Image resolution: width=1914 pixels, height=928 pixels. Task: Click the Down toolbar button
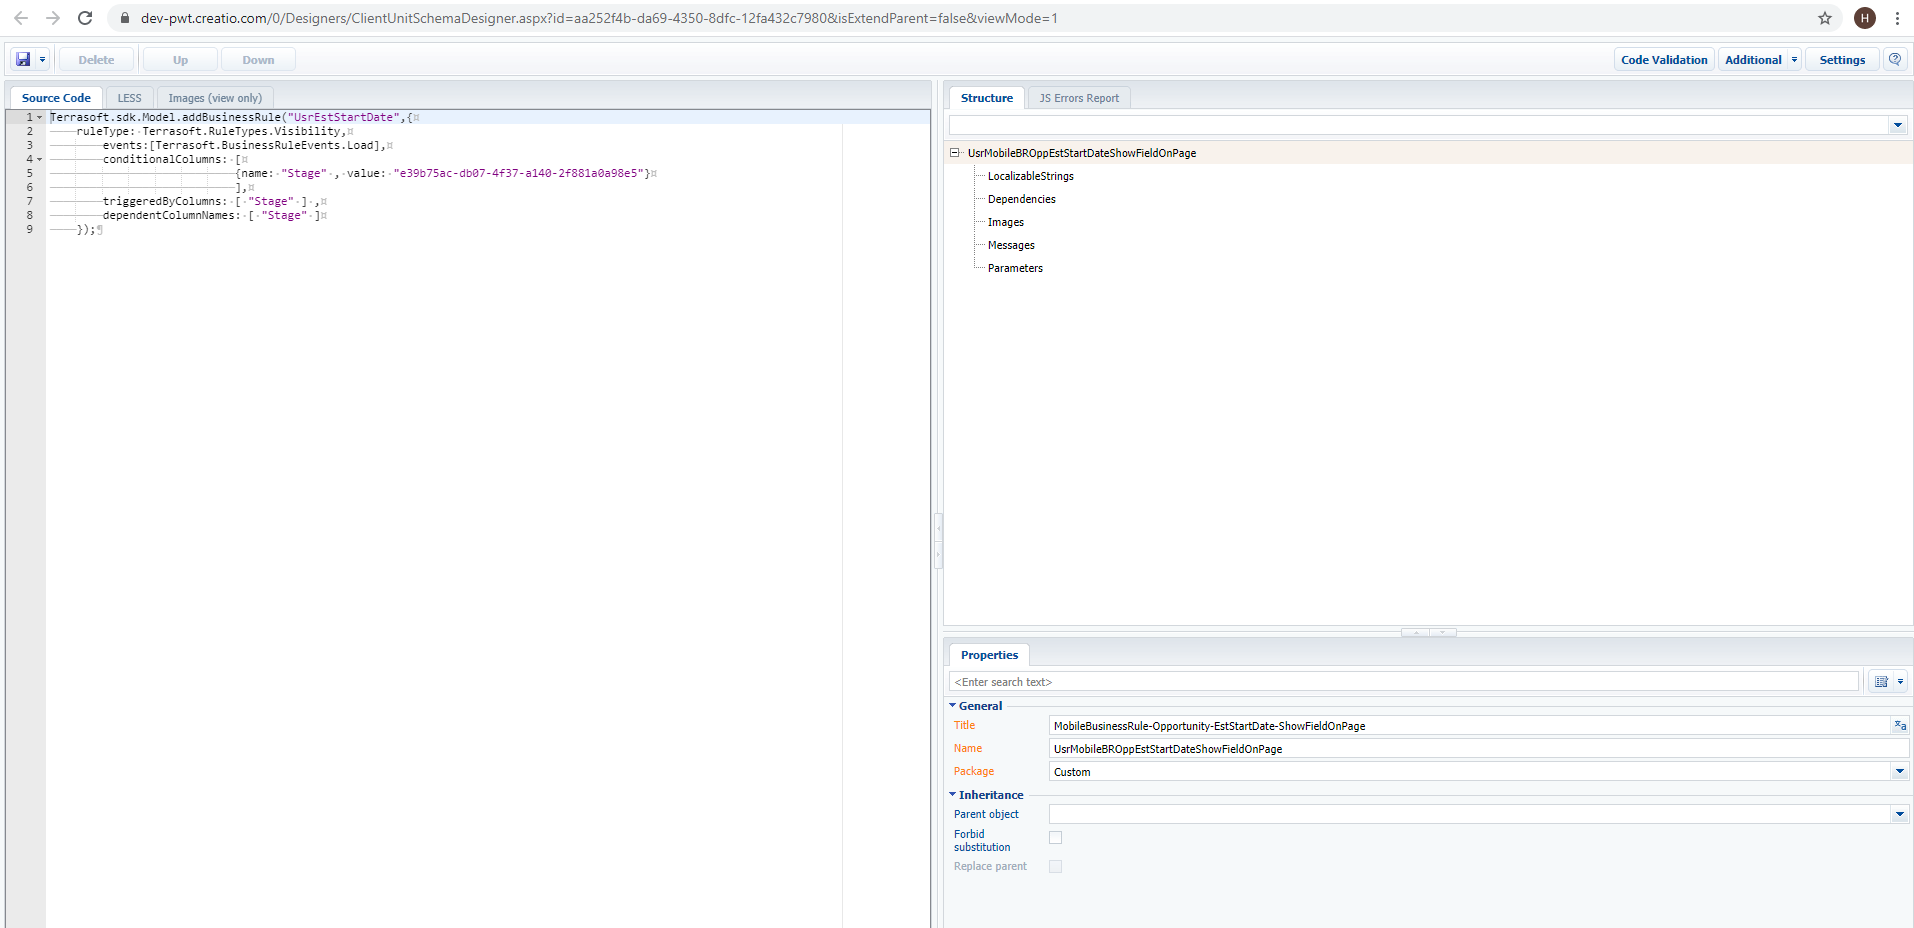pos(258,60)
